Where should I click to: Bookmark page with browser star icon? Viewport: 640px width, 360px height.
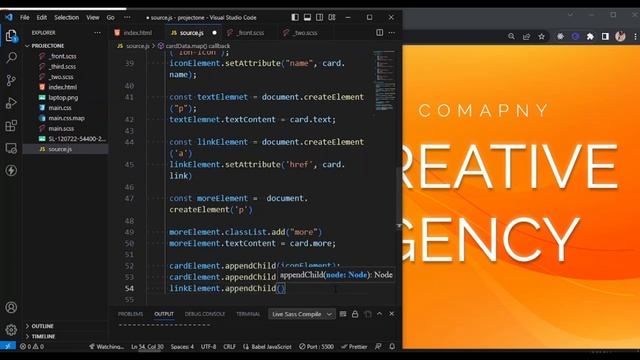point(542,36)
